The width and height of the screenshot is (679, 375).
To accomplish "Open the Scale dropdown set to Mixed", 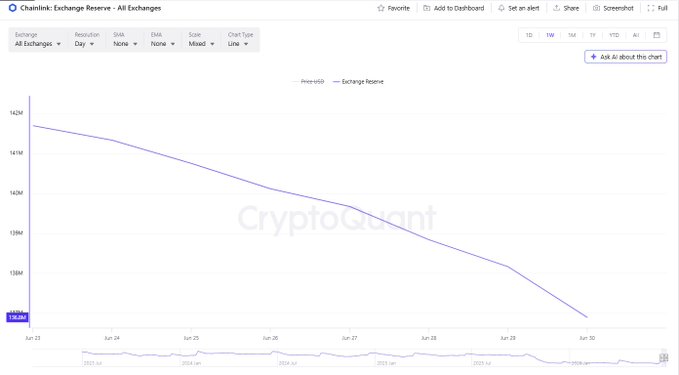I will (201, 39).
